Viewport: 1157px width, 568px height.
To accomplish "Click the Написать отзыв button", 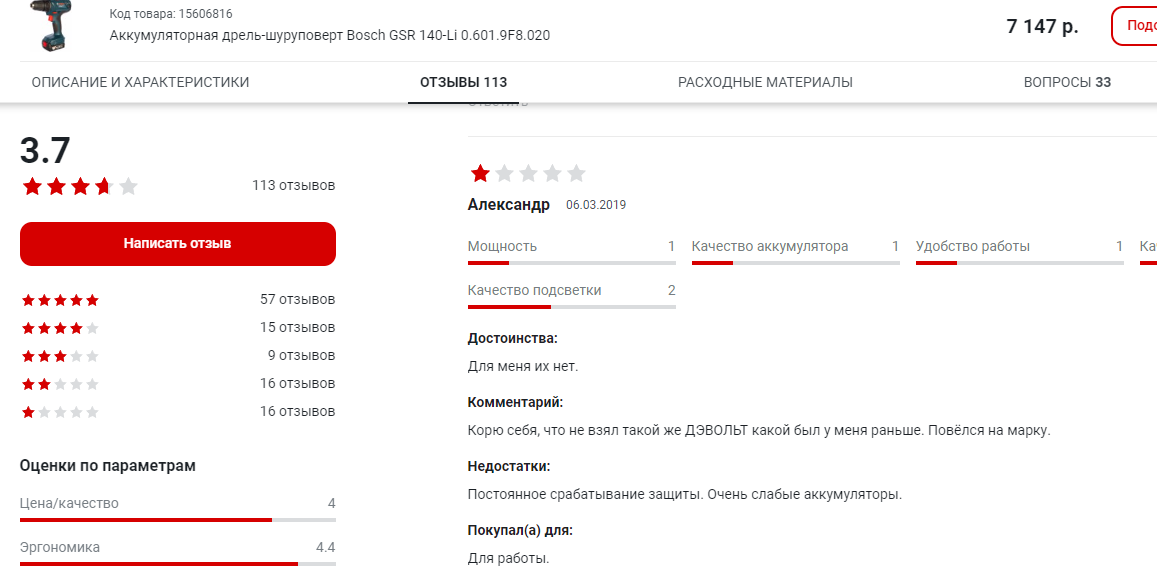I will [178, 243].
